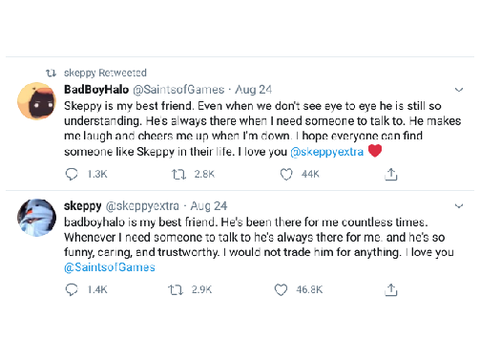Open the Aug 24 timestamp on skeppy's tweet
This screenshot has width=480, height=360.
(209, 206)
